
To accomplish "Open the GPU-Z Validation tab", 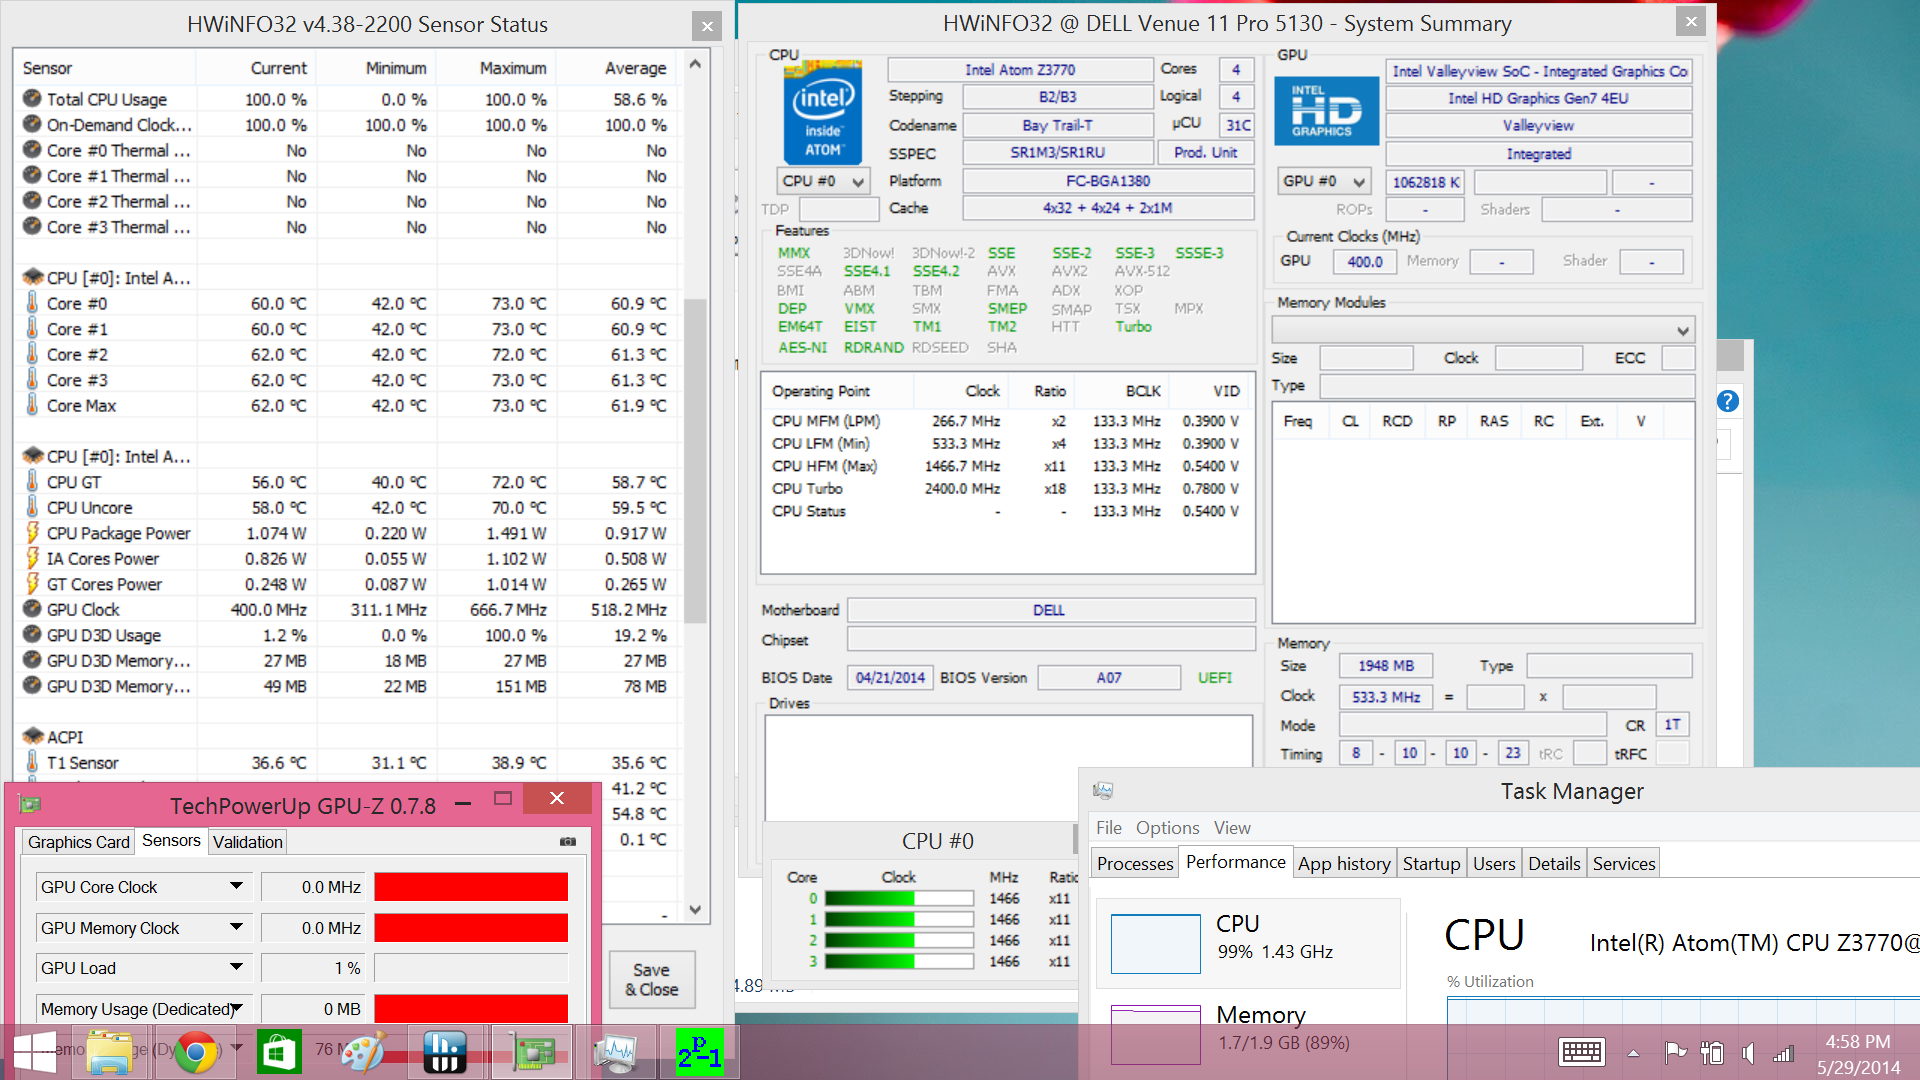I will point(247,842).
